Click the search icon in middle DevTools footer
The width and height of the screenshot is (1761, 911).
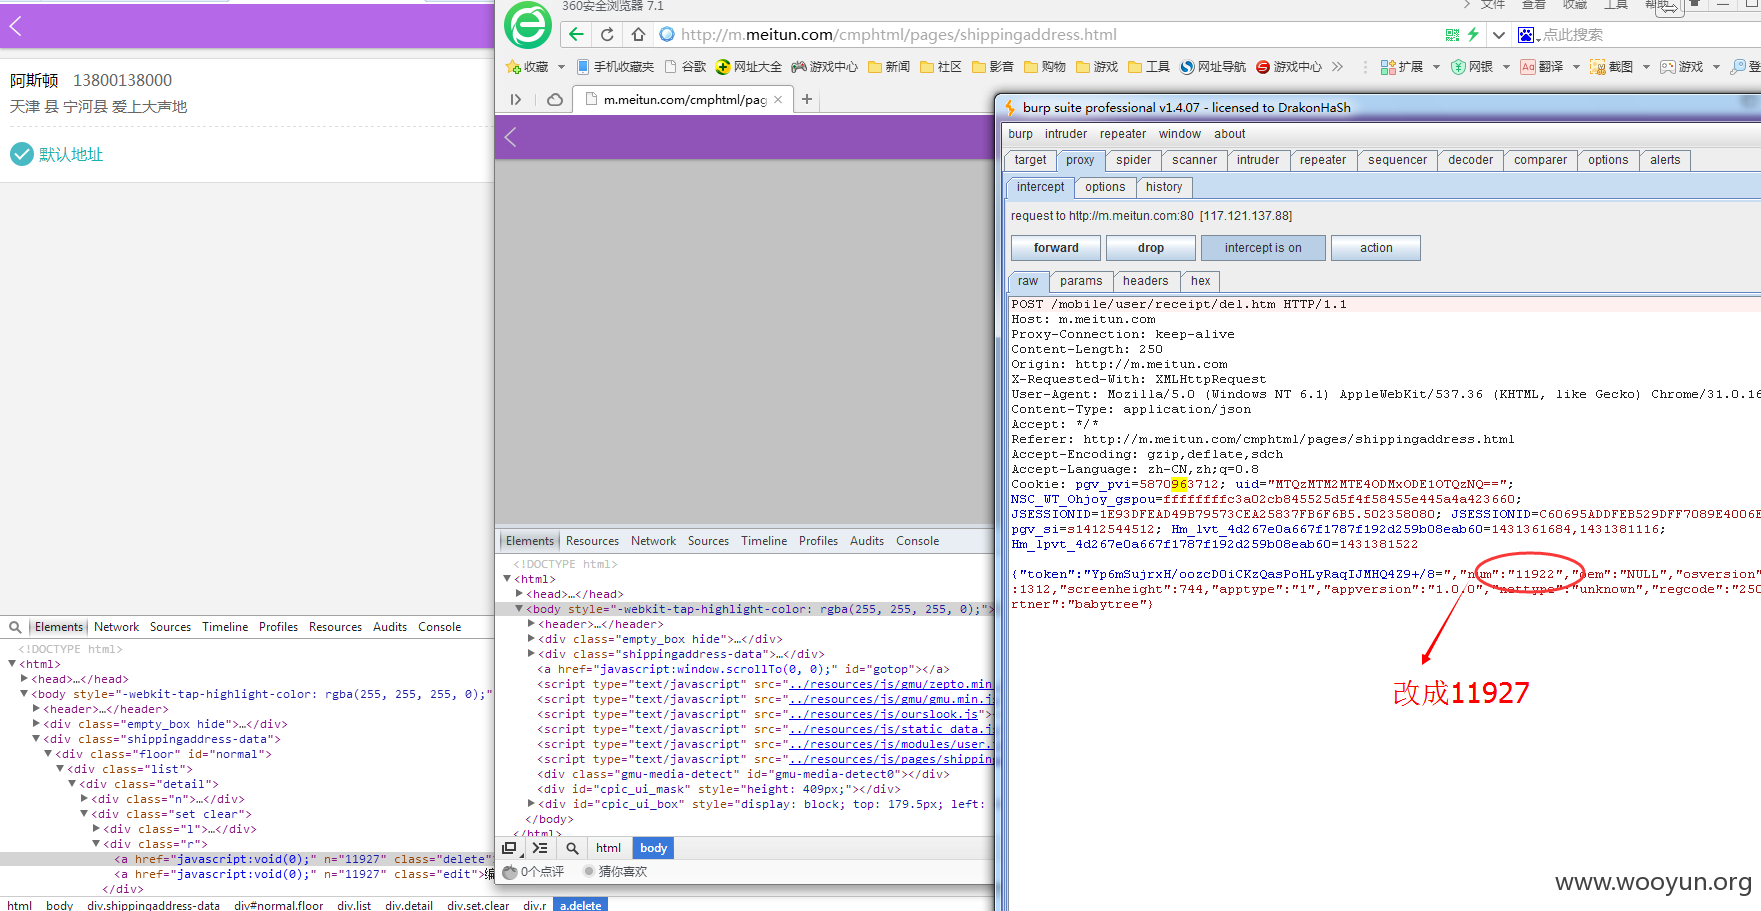[x=572, y=848]
